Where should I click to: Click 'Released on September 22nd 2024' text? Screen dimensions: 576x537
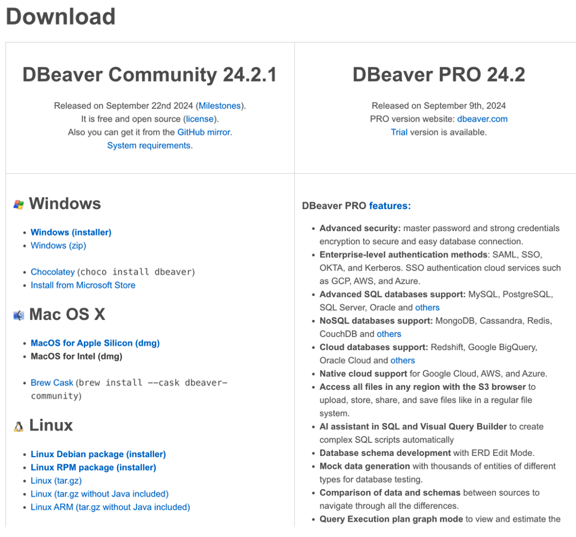click(x=123, y=106)
